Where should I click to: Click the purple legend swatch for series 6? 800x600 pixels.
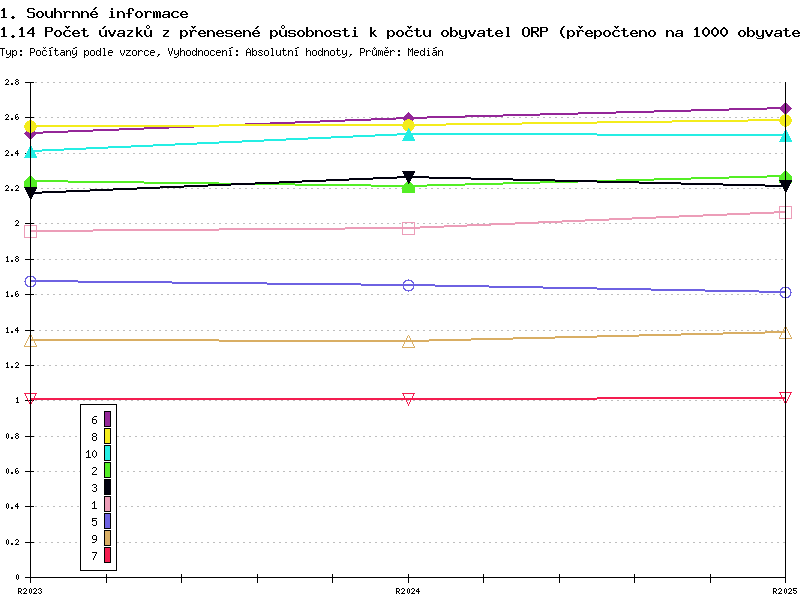pos(107,419)
